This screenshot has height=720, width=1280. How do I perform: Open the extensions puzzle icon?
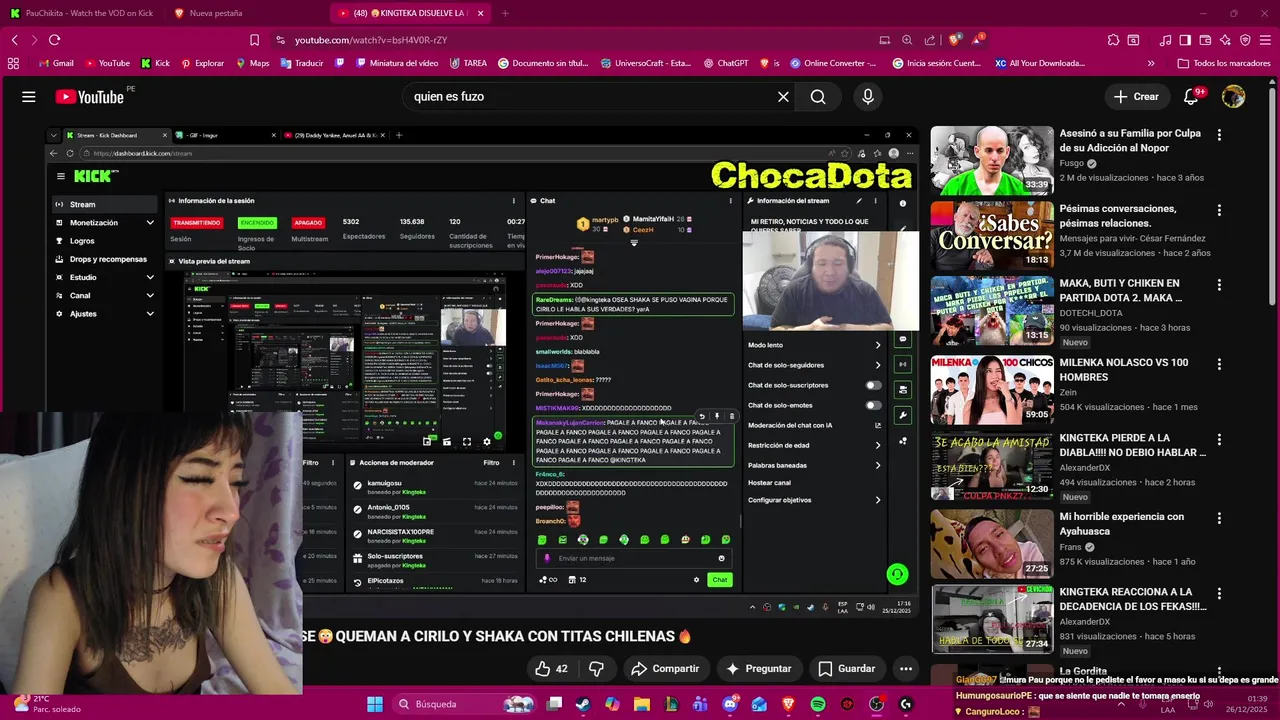click(1114, 40)
